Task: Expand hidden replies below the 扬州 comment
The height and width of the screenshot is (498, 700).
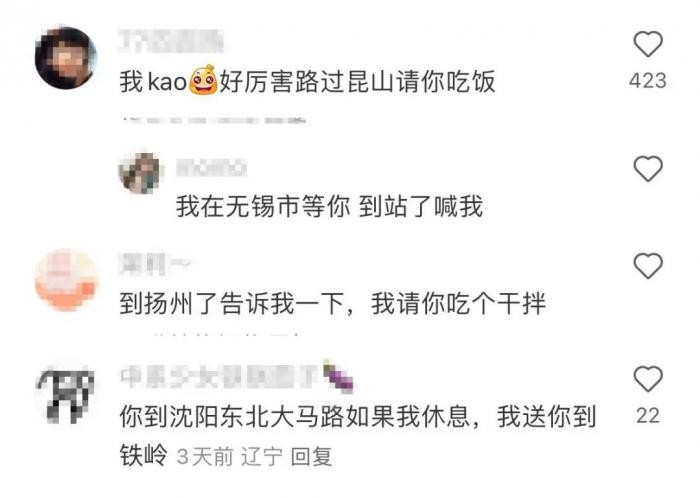Action: [x=225, y=334]
